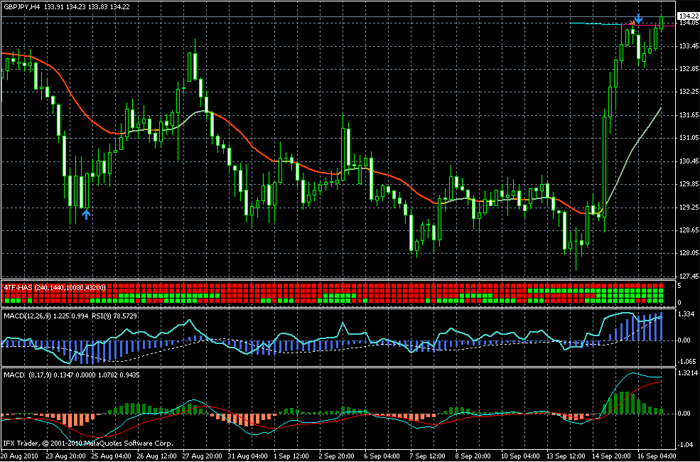Click the 131.05 price axis label
700x462 pixels.
(688, 138)
